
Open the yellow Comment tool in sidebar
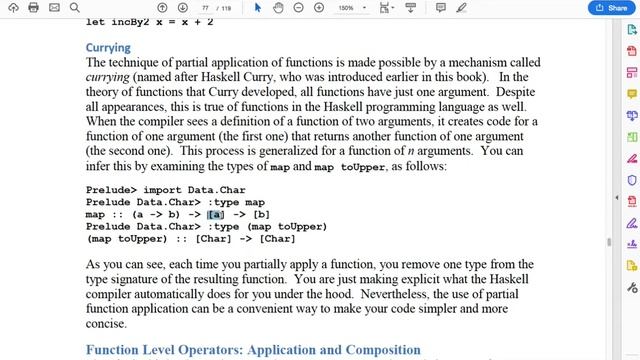point(631,94)
